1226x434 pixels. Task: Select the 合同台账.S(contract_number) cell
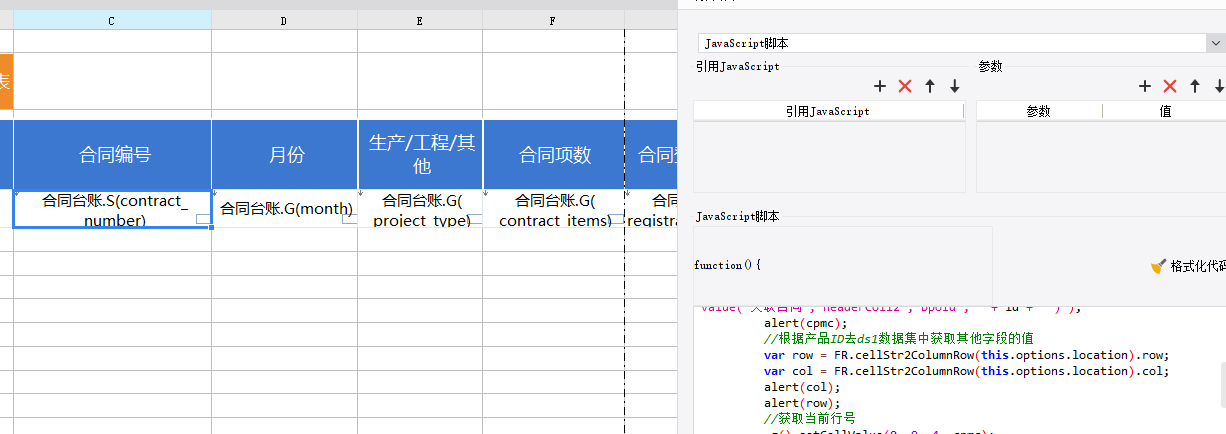click(x=112, y=209)
